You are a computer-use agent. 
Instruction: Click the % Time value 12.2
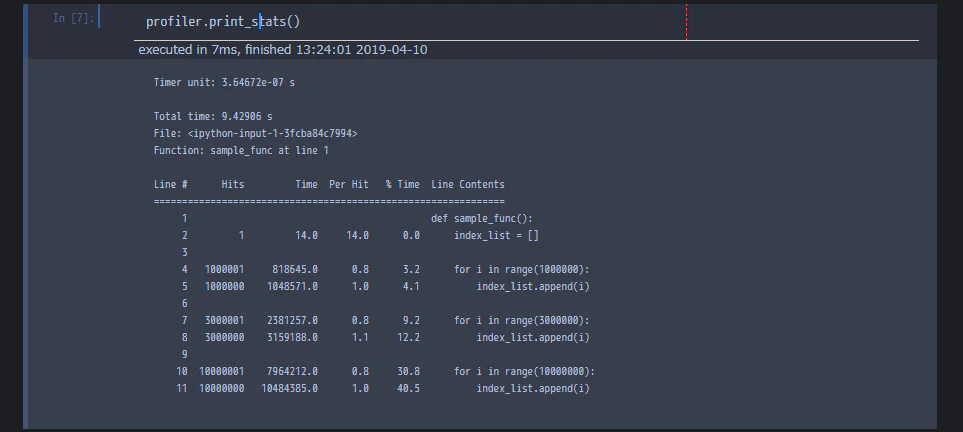(x=408, y=337)
